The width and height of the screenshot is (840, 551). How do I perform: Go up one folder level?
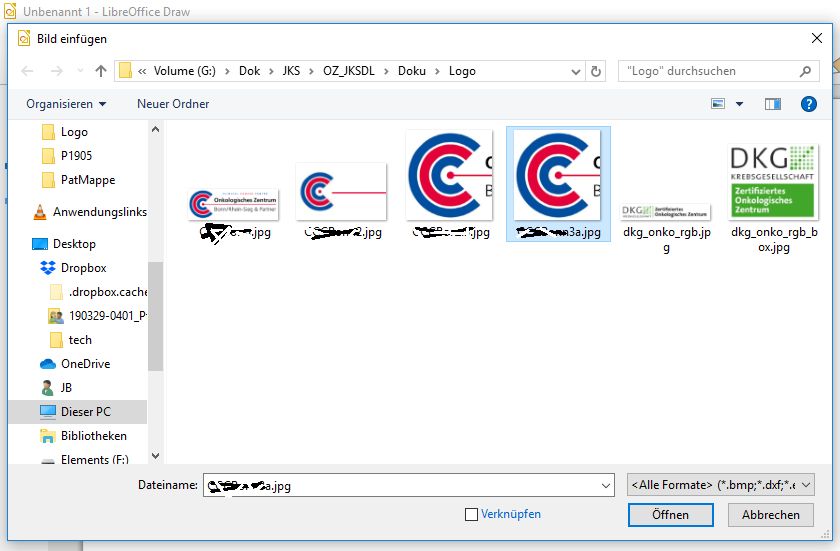point(101,71)
